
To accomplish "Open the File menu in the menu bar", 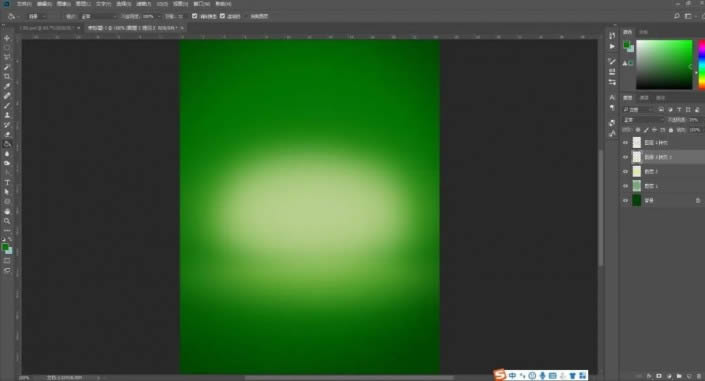I will click(x=24, y=4).
